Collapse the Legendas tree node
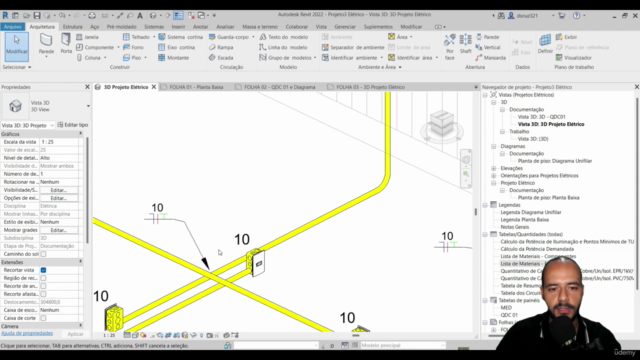The image size is (640, 360). (485, 205)
